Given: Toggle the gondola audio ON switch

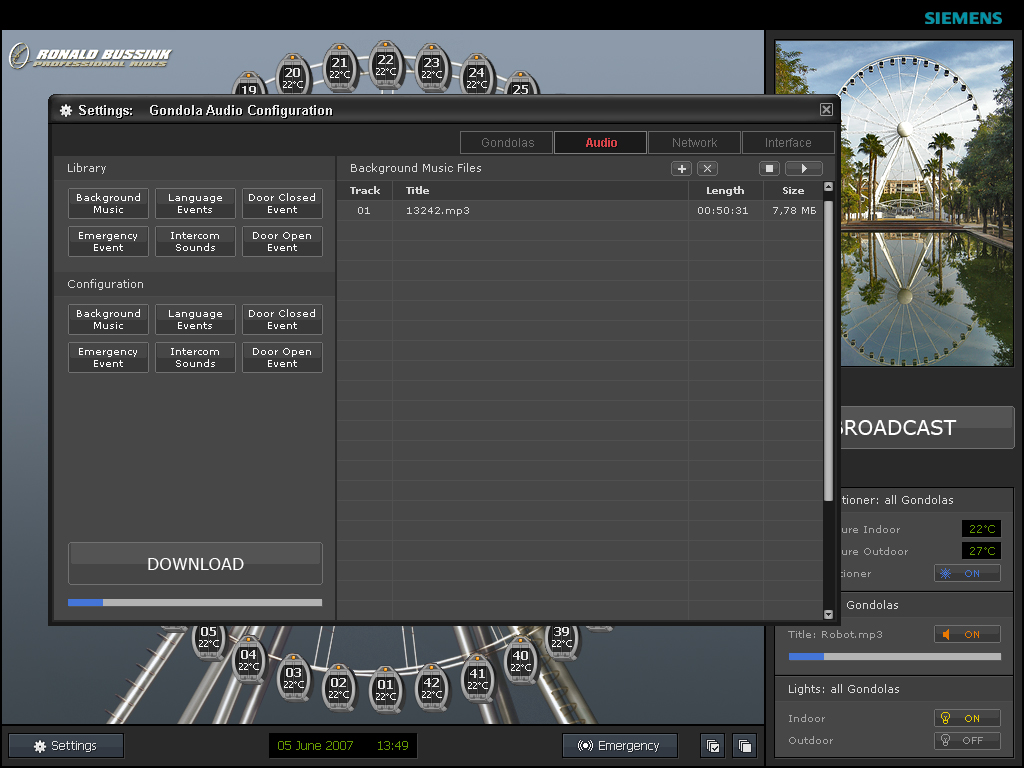Looking at the screenshot, I should coord(967,635).
